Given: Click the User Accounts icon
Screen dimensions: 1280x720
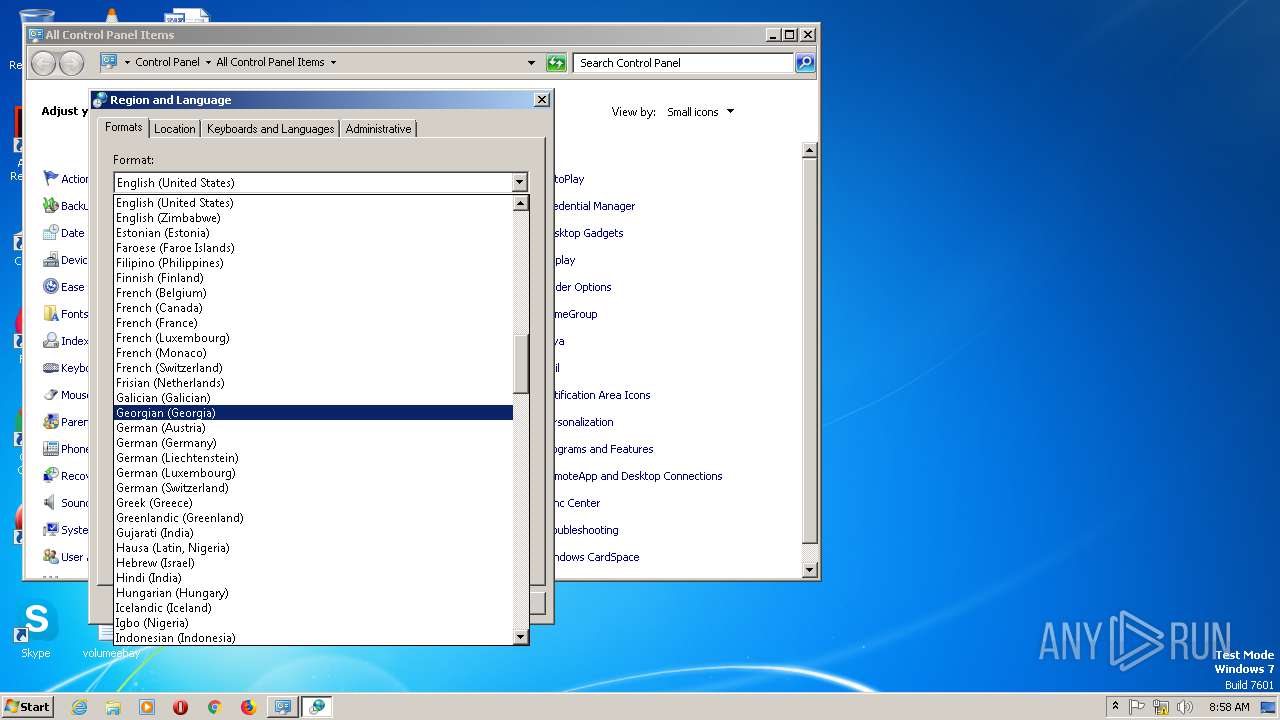Looking at the screenshot, I should click(x=51, y=556).
